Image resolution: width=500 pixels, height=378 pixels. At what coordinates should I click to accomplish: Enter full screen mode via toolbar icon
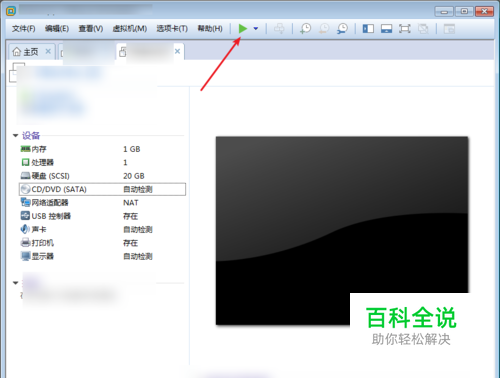point(405,29)
